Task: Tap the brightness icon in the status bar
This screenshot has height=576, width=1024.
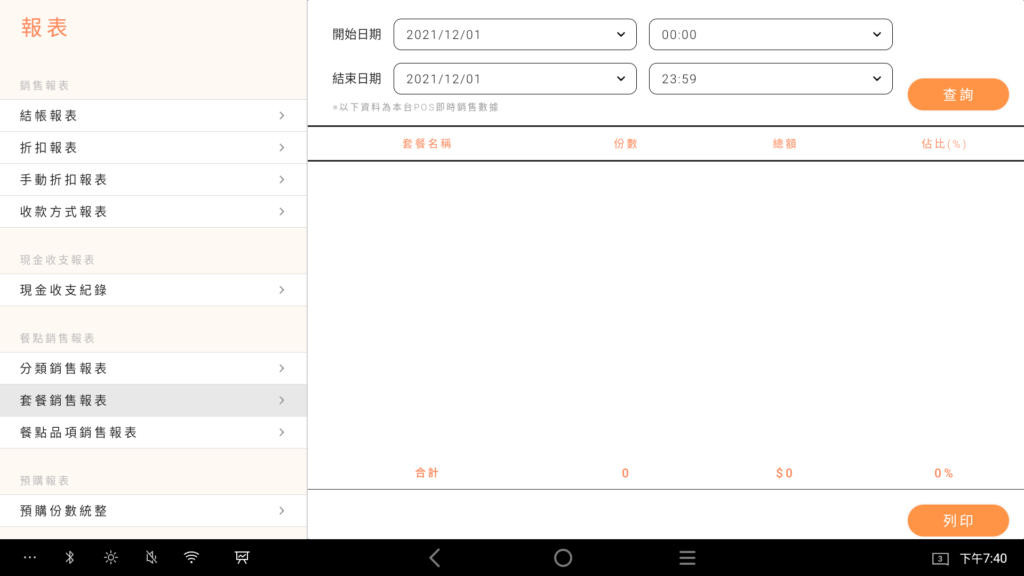Action: (x=110, y=557)
